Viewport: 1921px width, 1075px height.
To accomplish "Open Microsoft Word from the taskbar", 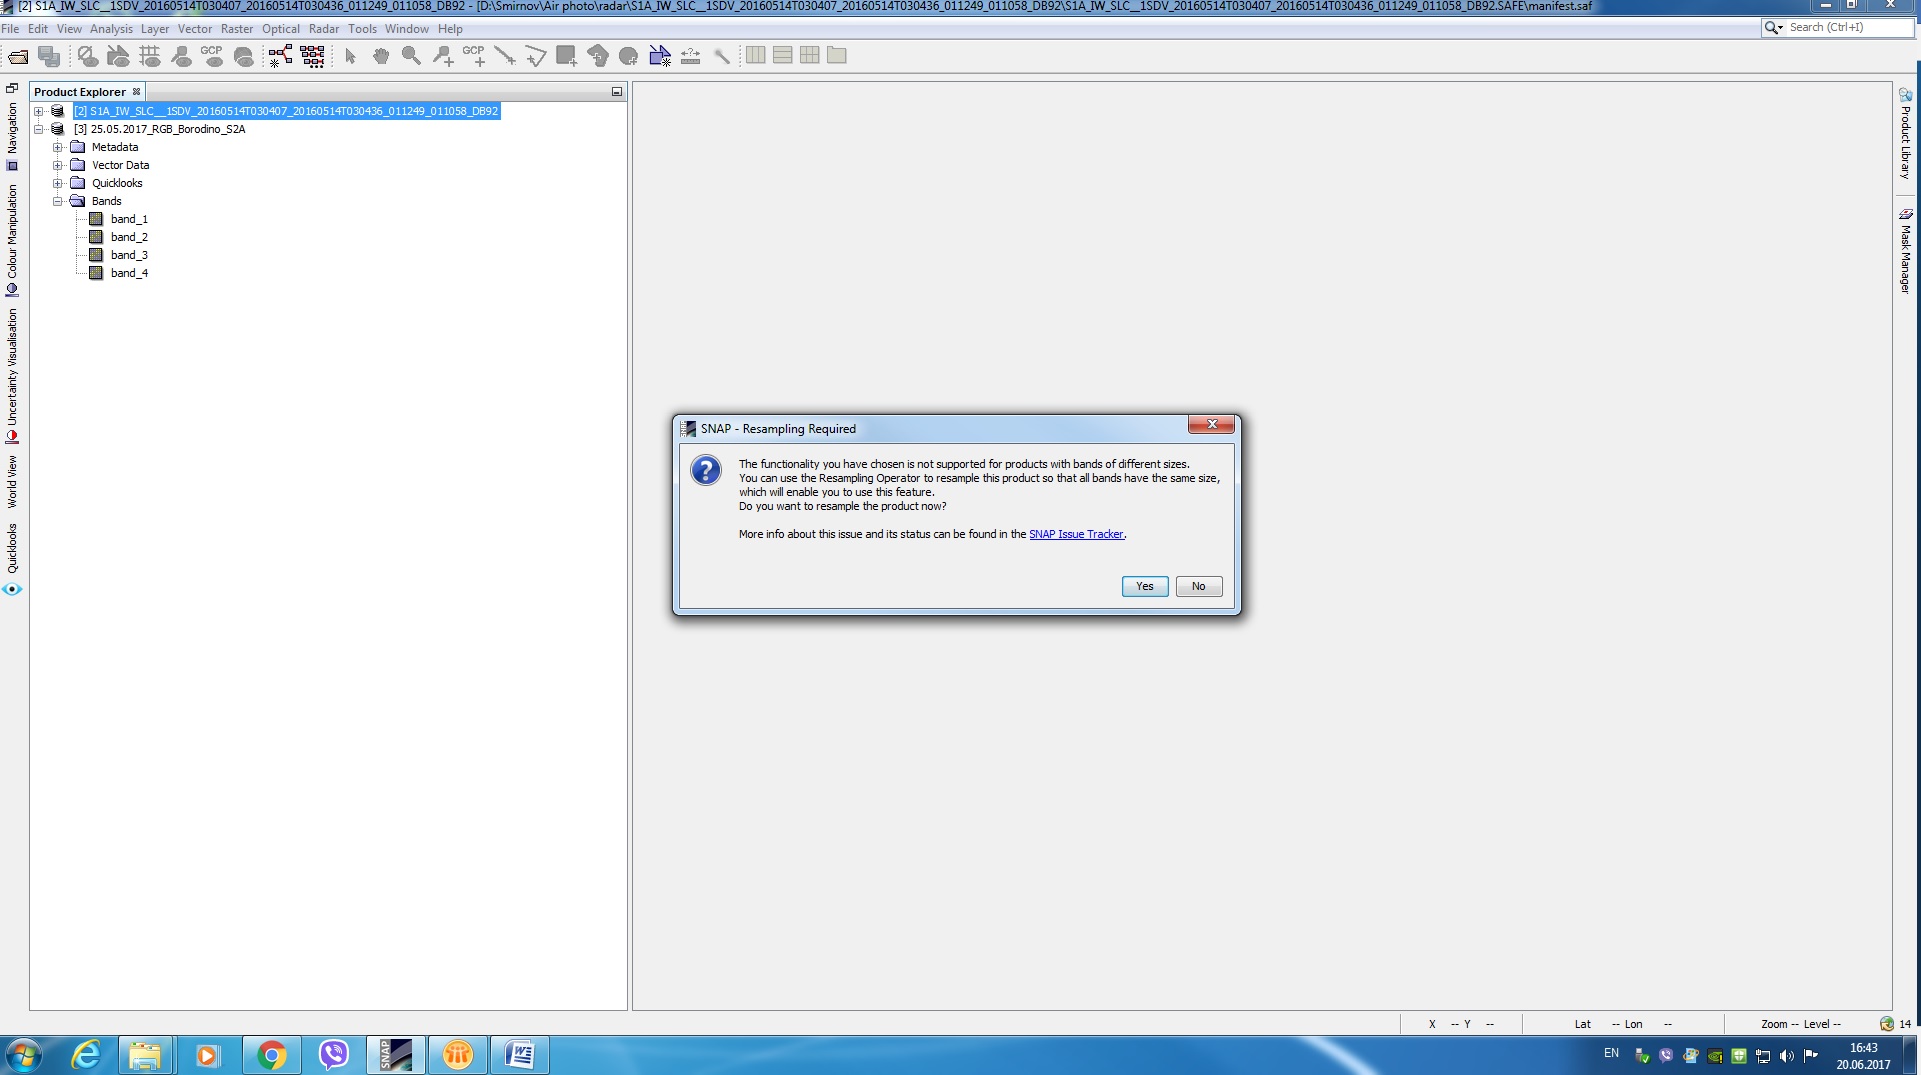I will click(520, 1055).
